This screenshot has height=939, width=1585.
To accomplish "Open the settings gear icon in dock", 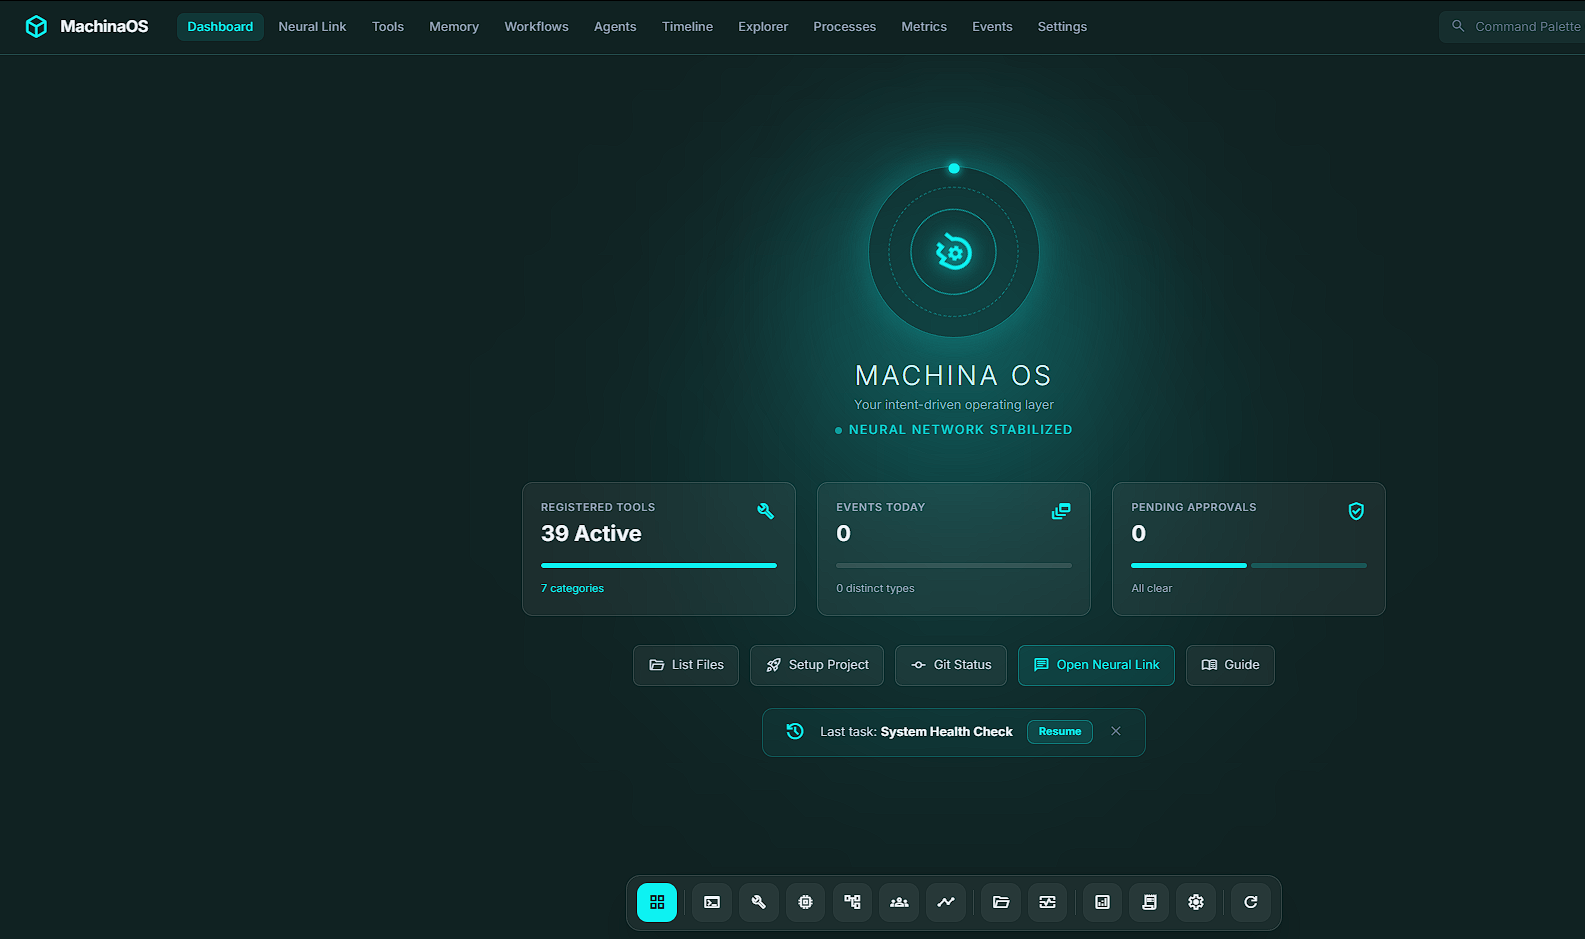I will pos(1196,902).
